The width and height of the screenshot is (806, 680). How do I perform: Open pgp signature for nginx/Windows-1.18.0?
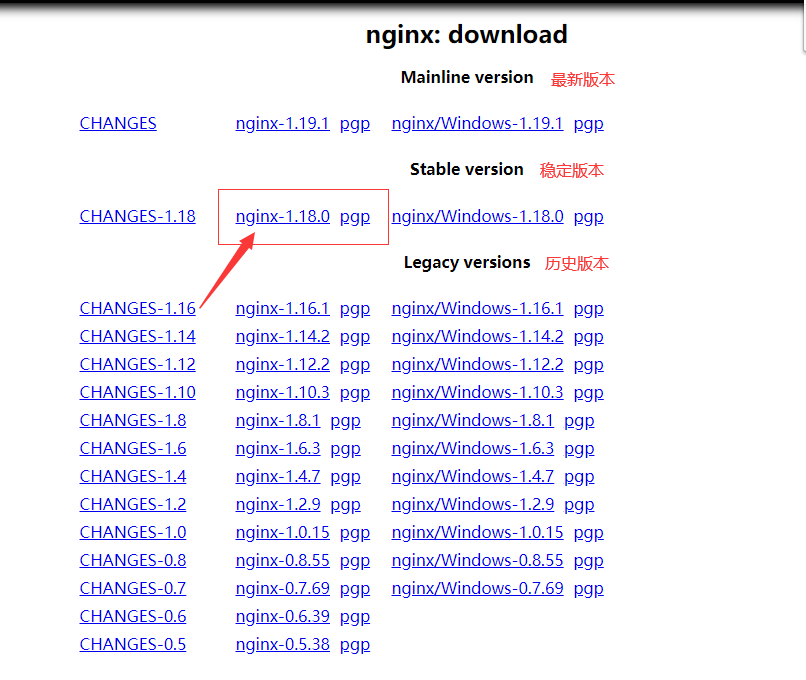tap(589, 217)
